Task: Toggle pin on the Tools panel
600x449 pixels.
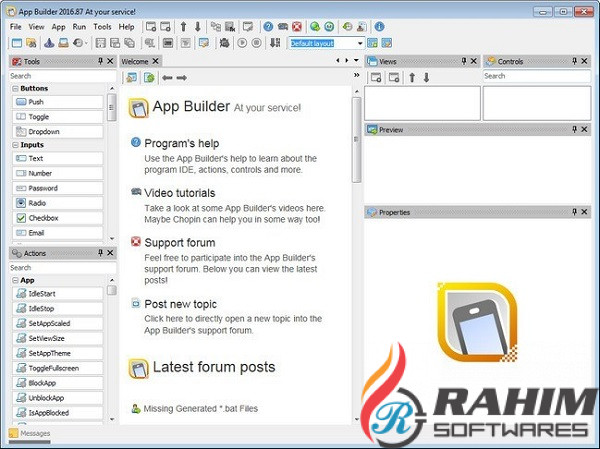Action: (x=100, y=61)
